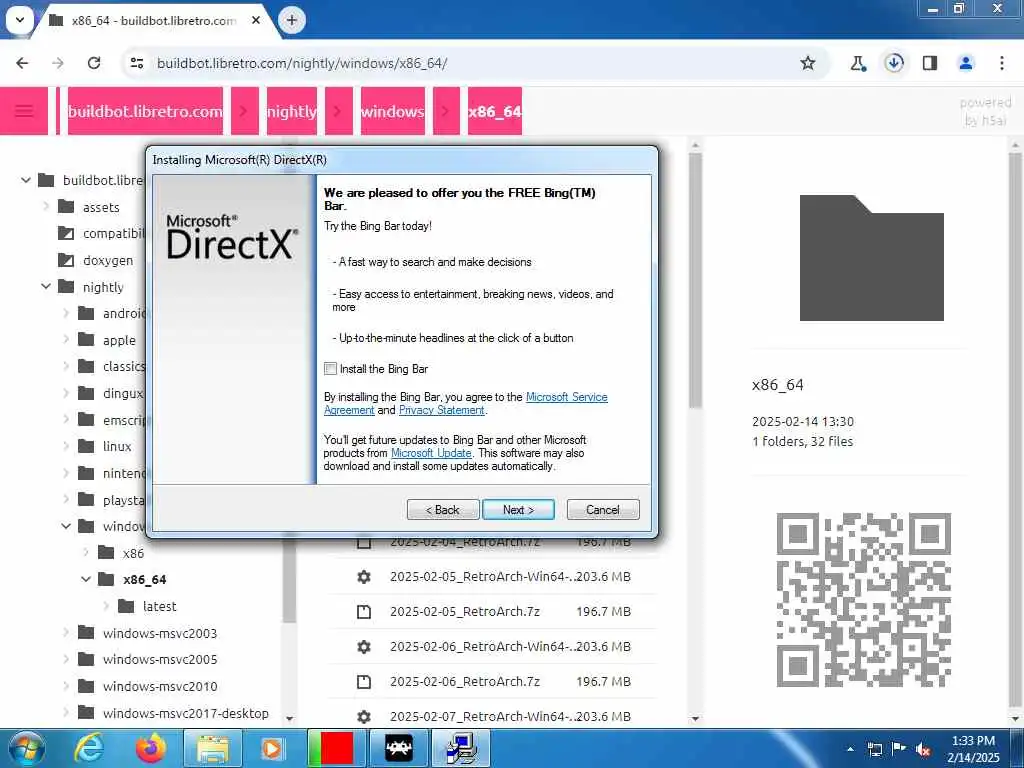Open Chrome Labs flask icon

coord(858,63)
